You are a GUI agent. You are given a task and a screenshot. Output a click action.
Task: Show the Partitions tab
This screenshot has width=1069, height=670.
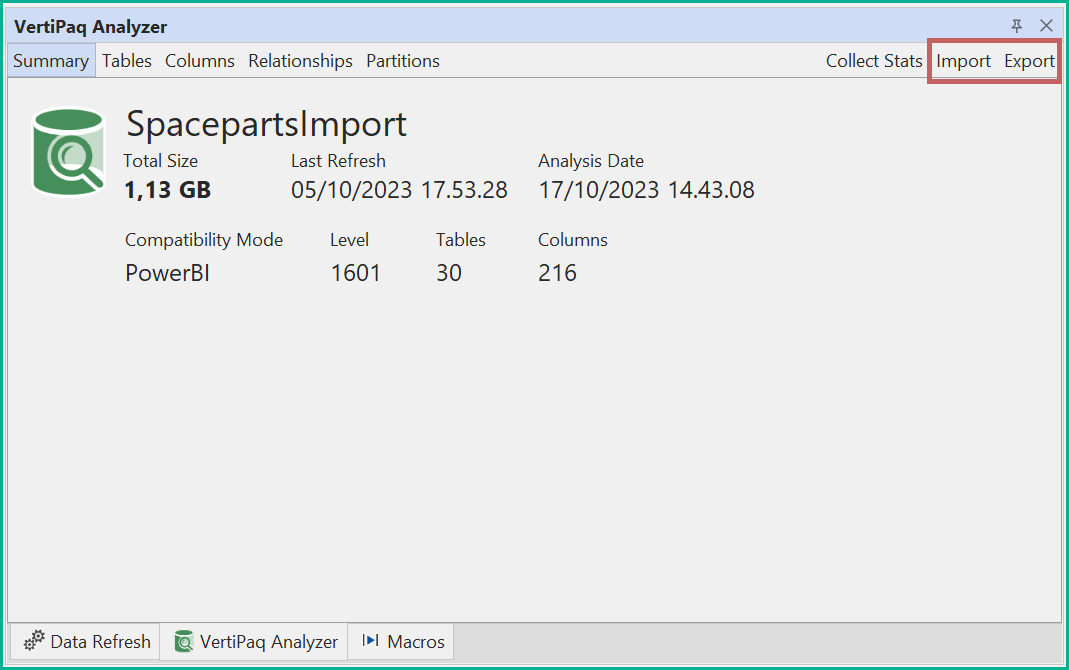click(403, 61)
